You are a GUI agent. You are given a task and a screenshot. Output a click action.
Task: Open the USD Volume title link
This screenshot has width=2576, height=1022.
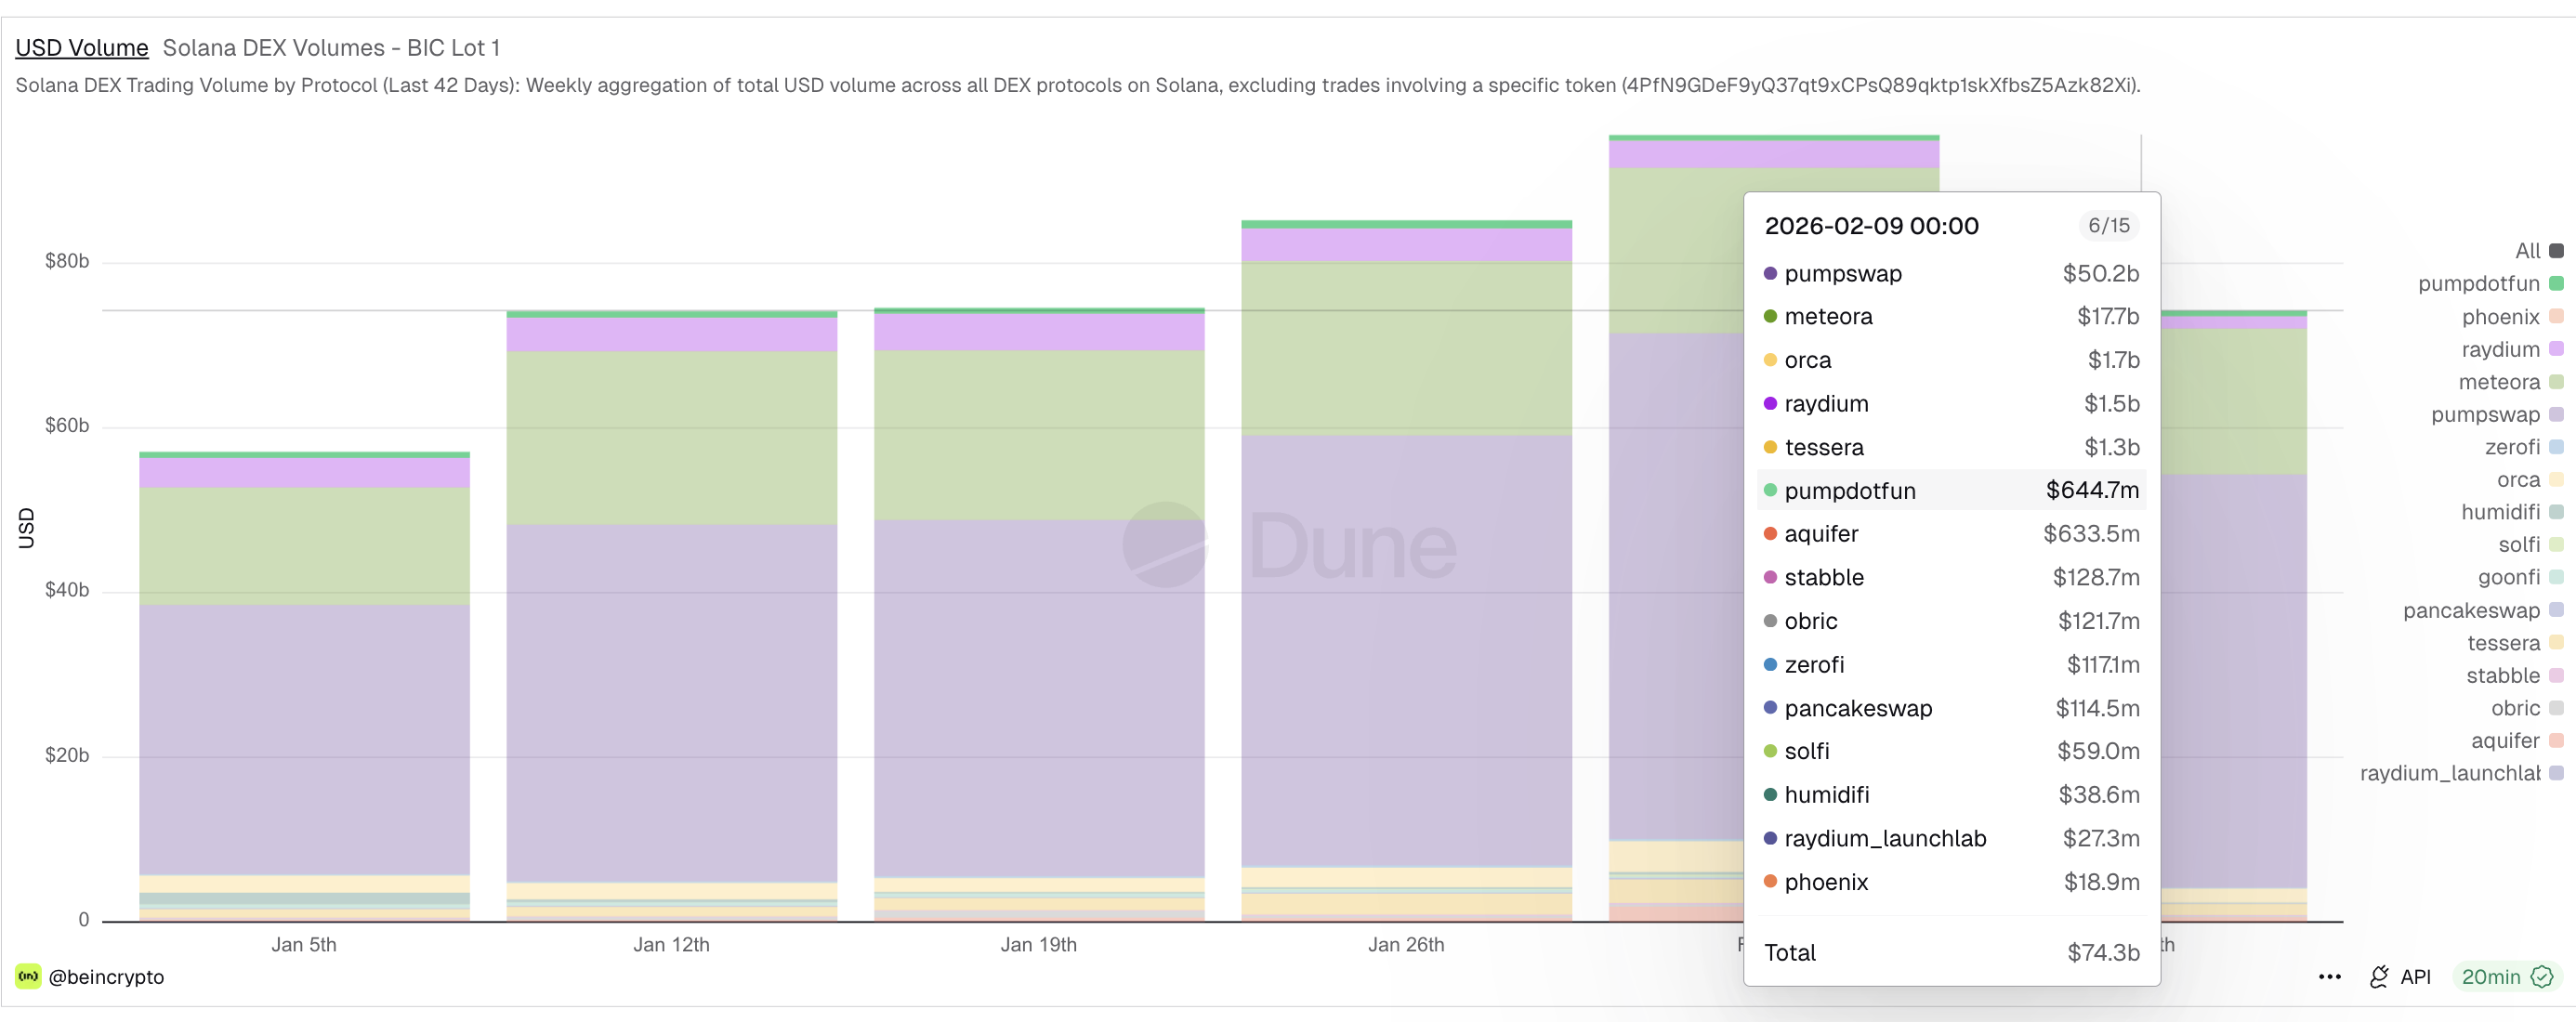point(81,47)
